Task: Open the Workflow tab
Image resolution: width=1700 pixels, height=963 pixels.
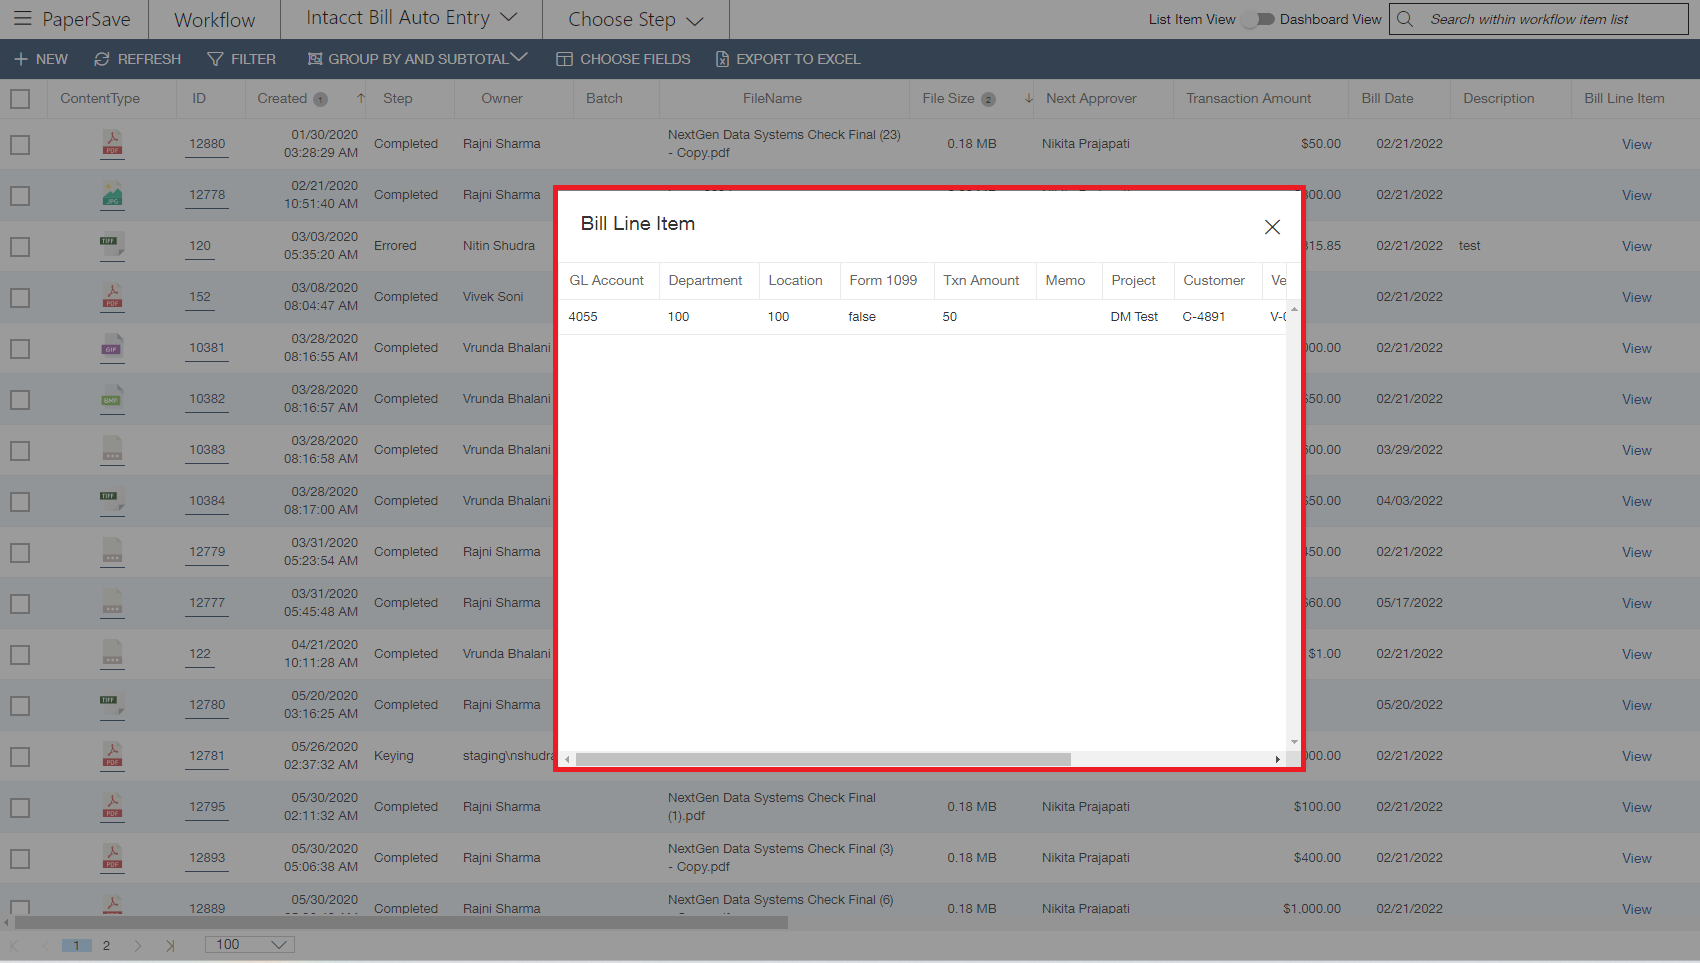Action: pos(214,19)
